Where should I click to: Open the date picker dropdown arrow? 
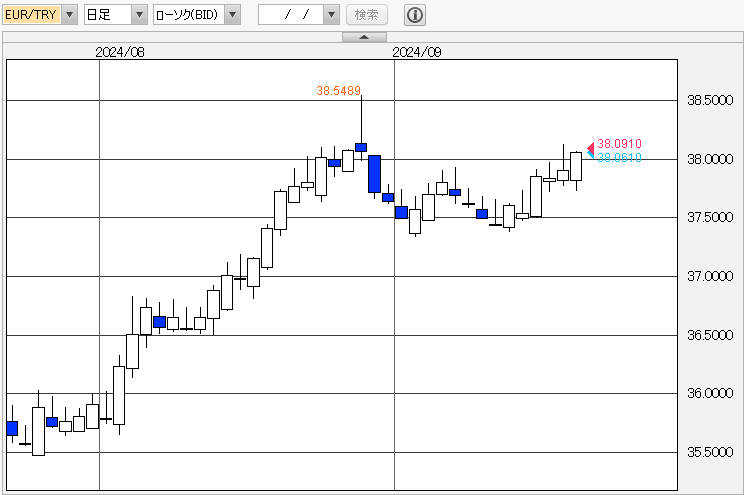tap(331, 15)
